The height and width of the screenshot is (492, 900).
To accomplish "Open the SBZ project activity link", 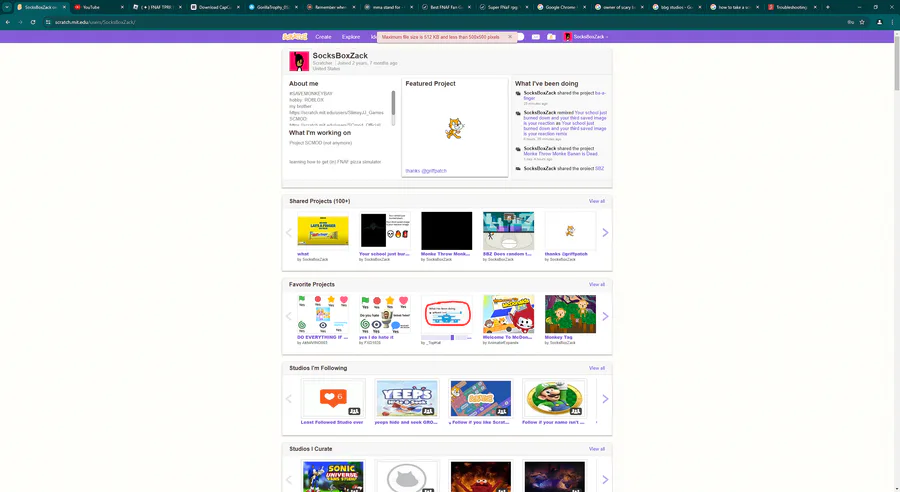I will [x=599, y=168].
